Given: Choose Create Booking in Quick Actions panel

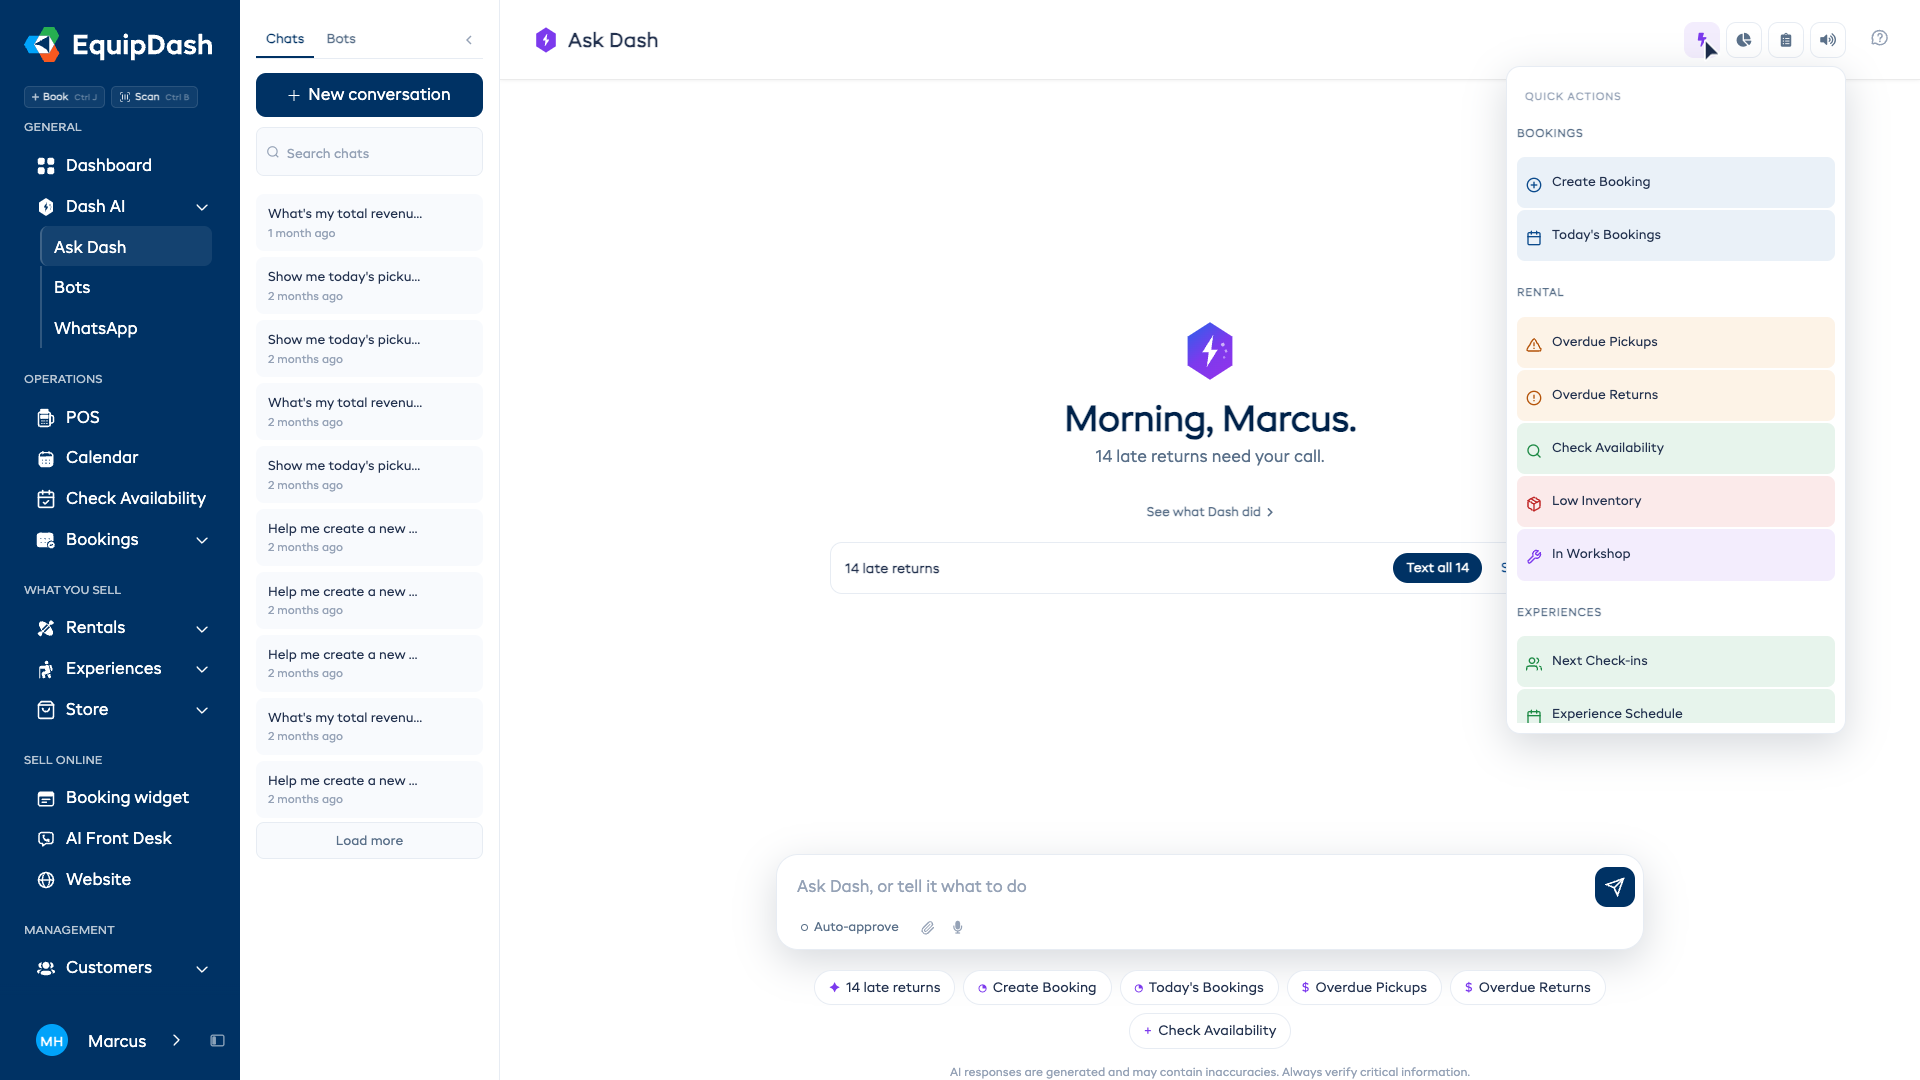Looking at the screenshot, I should point(1675,182).
